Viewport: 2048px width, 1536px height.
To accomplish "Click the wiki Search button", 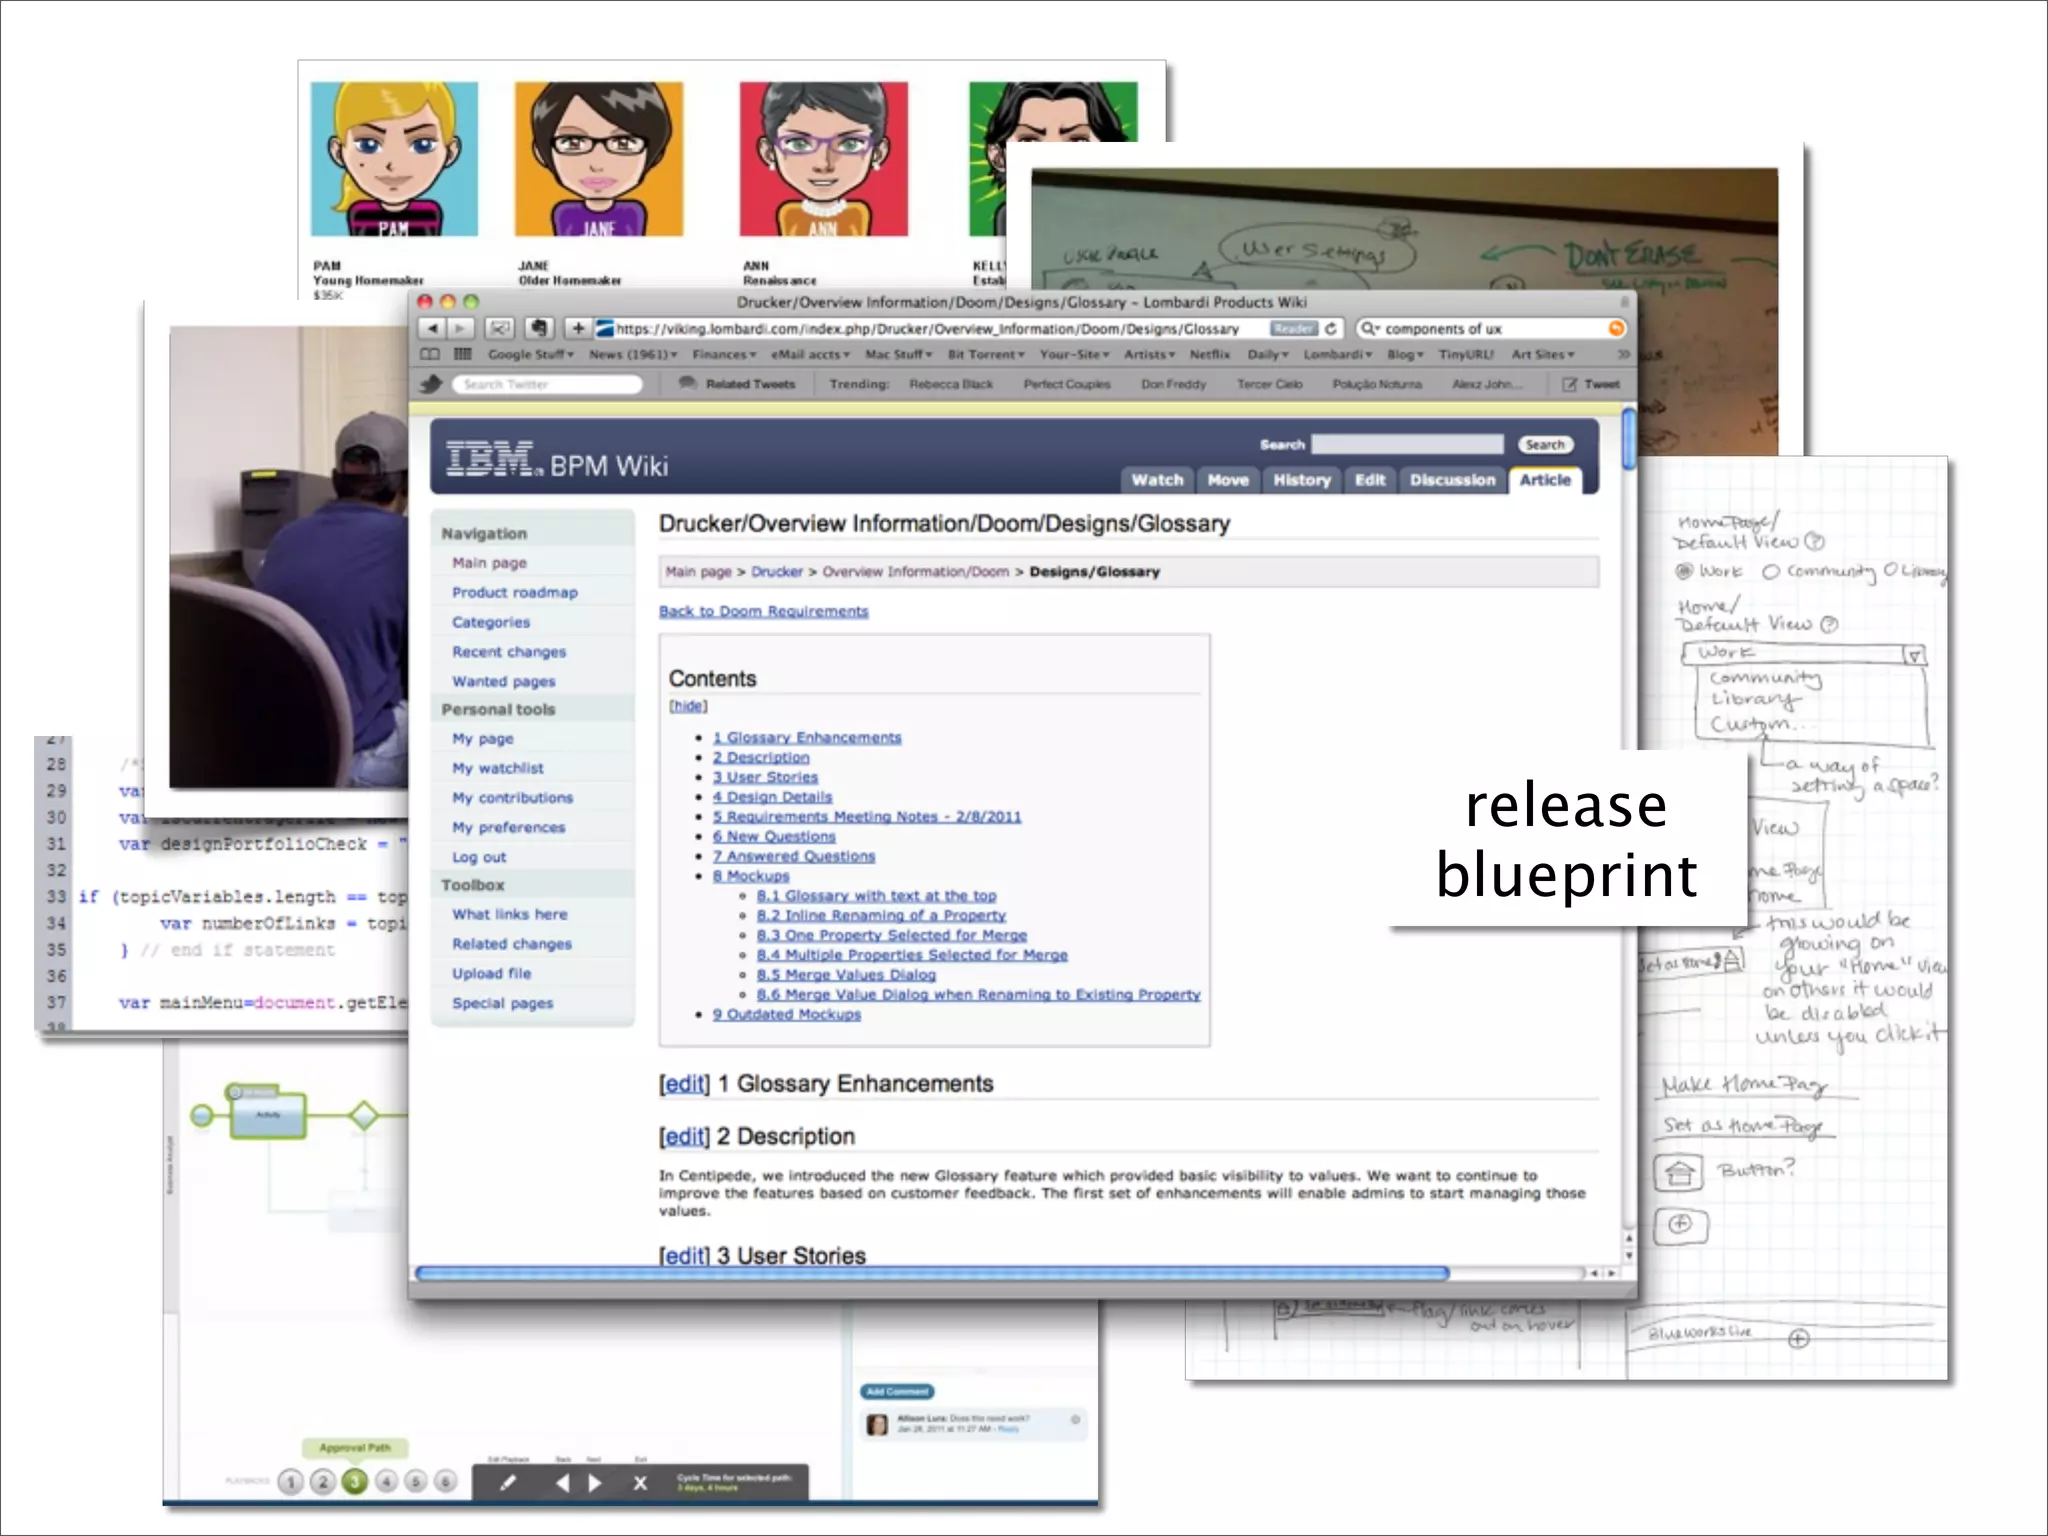I will 1545,445.
